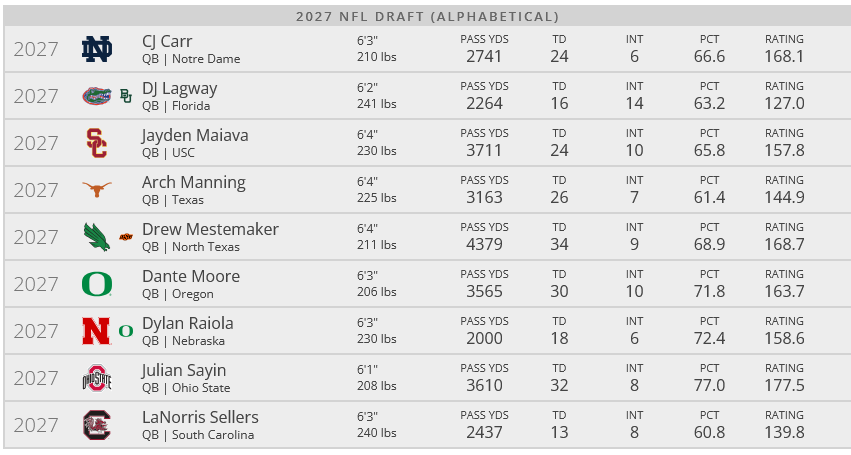This screenshot has height=455, width=851.
Task: Click the large Oregon logo in Dante Moore's row
Action: pos(97,284)
